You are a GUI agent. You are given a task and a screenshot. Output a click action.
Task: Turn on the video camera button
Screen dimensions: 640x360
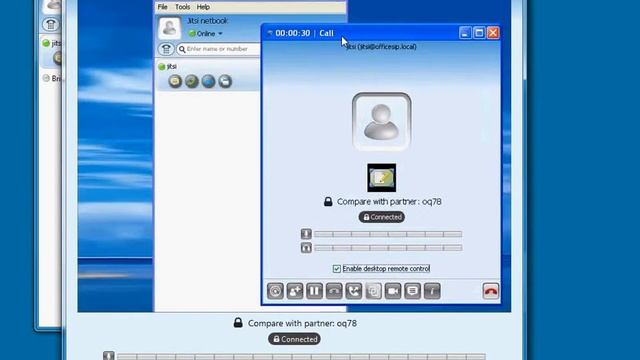point(393,291)
